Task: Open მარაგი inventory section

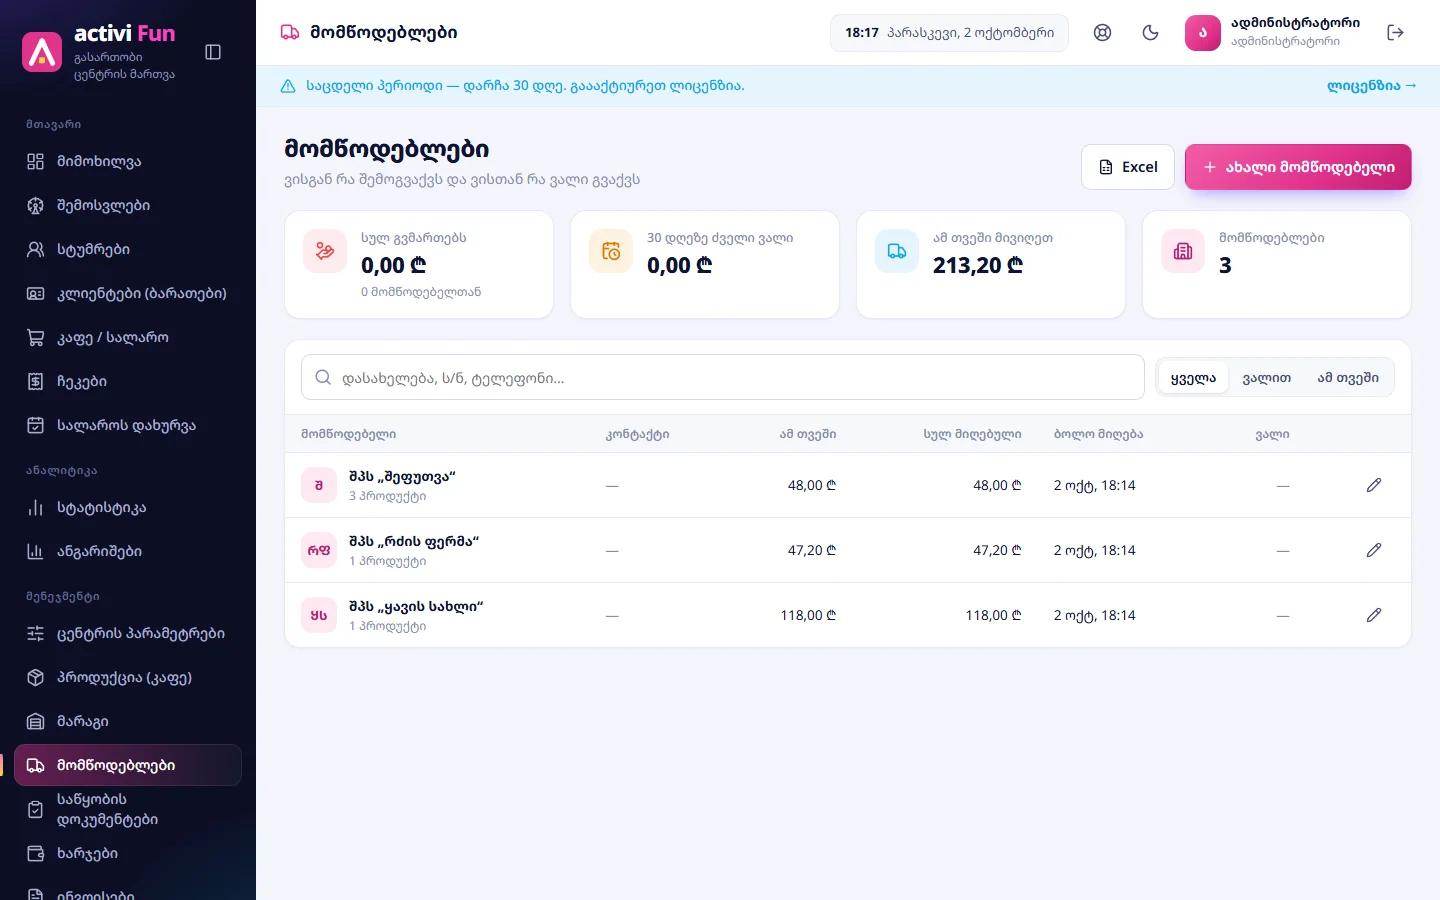Action: [128, 721]
